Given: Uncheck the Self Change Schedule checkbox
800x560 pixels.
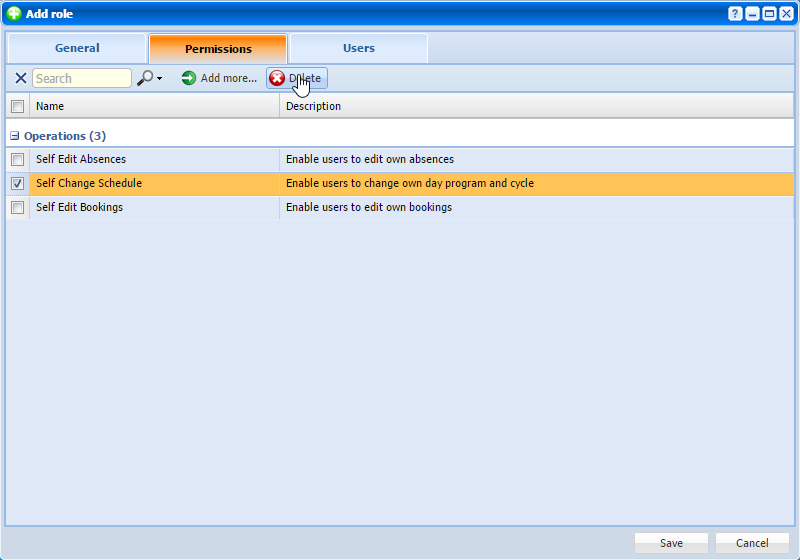Looking at the screenshot, I should click(x=17, y=184).
